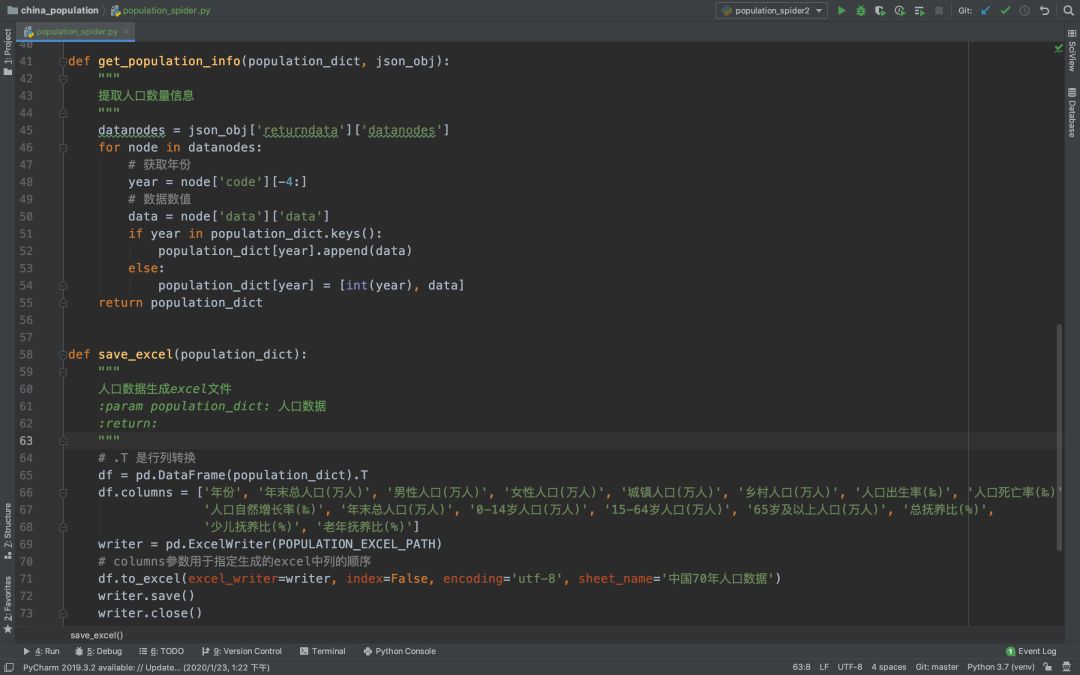Collapse the get_population_info function fold marker

pos(63,61)
